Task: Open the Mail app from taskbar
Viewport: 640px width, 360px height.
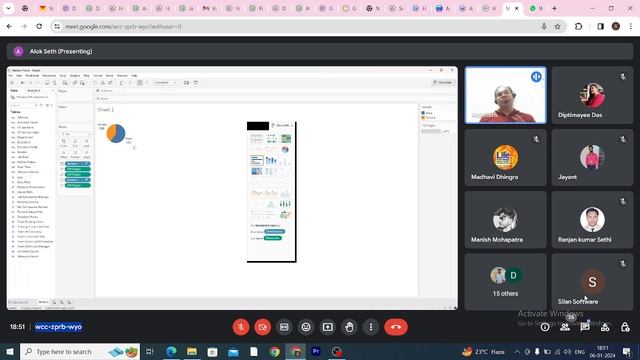Action: (x=233, y=351)
